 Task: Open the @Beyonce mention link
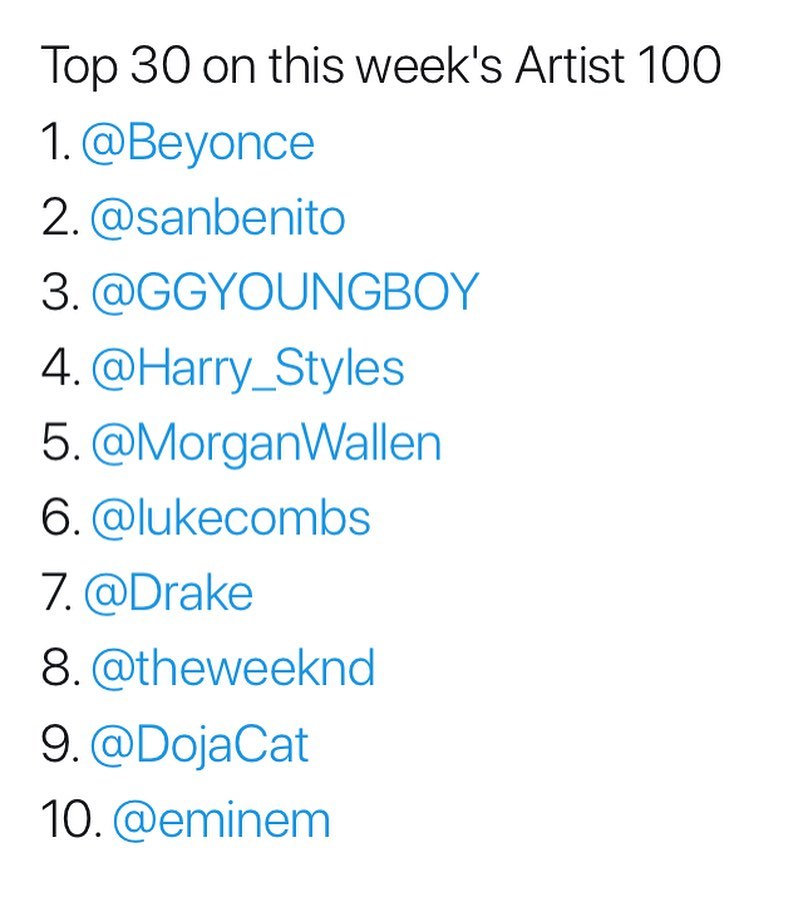pyautogui.click(x=197, y=143)
